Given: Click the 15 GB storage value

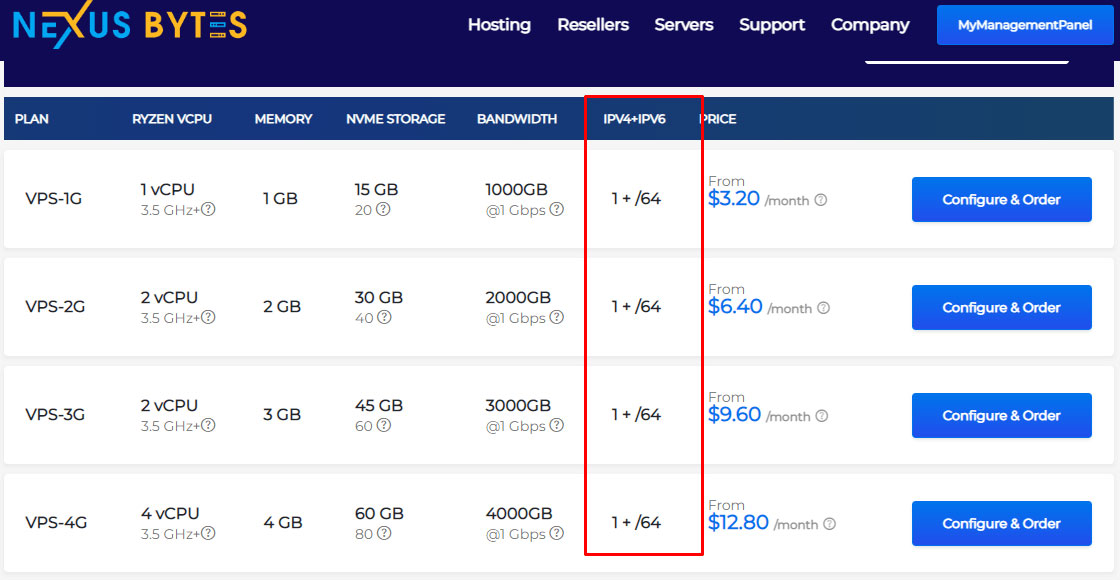Looking at the screenshot, I should [x=376, y=190].
